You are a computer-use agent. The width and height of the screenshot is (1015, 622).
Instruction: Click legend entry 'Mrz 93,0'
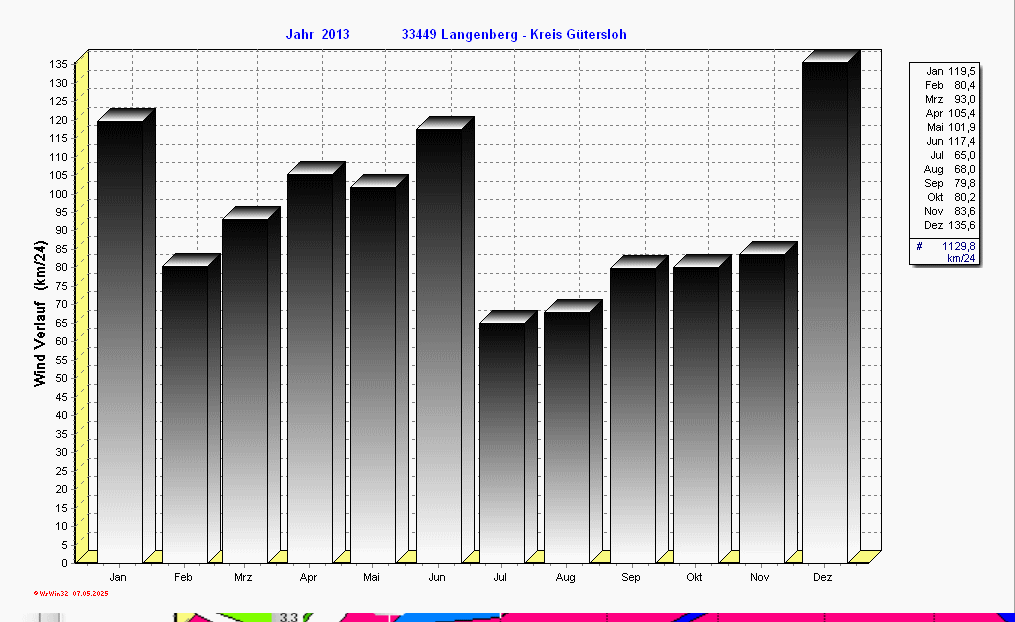[950, 99]
